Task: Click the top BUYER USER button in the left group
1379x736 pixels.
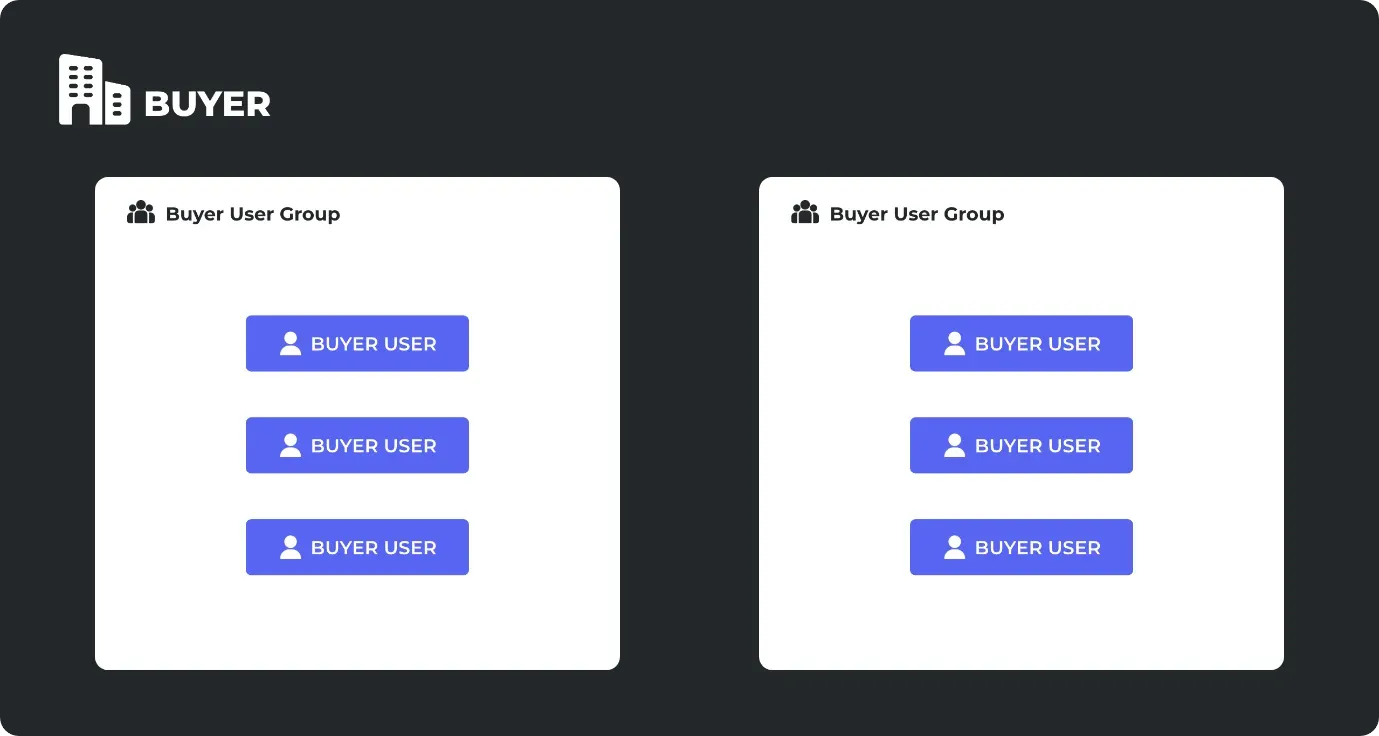Action: [357, 344]
